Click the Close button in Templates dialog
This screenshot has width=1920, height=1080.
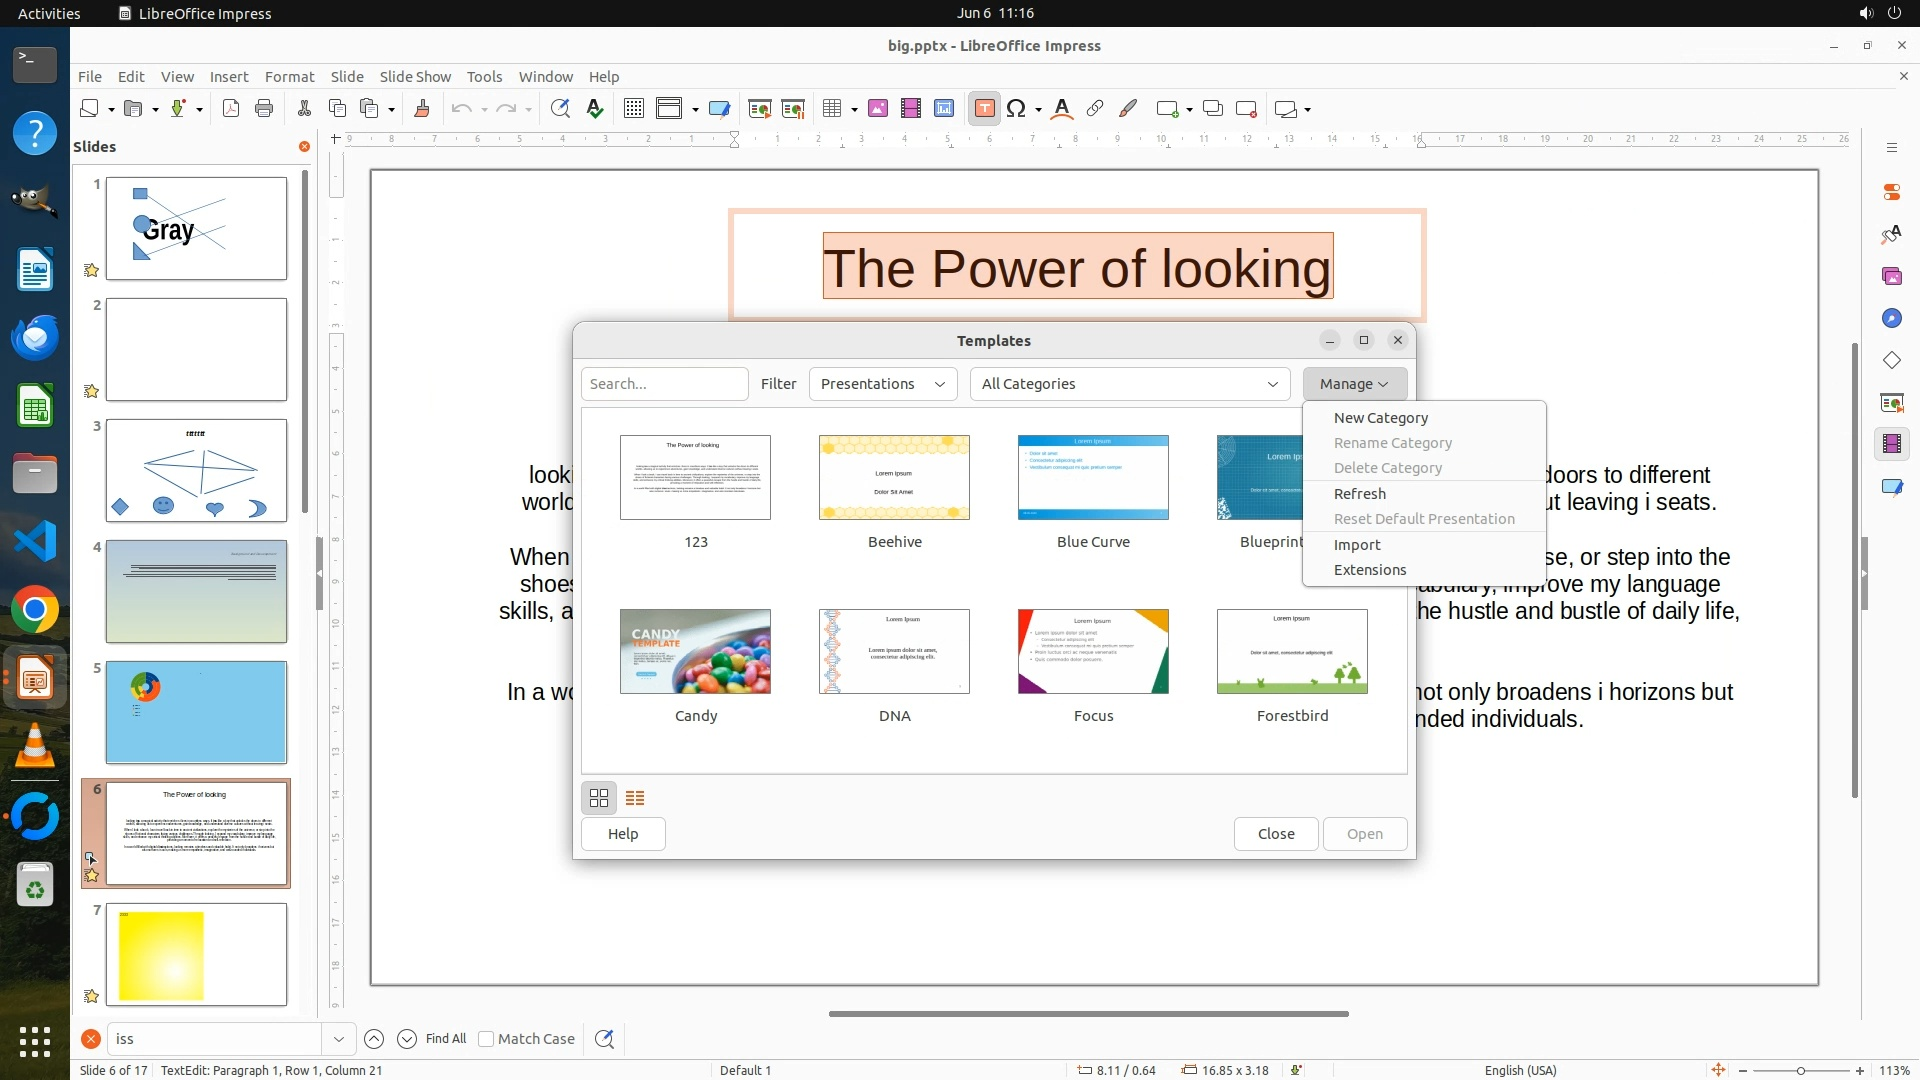click(1275, 834)
